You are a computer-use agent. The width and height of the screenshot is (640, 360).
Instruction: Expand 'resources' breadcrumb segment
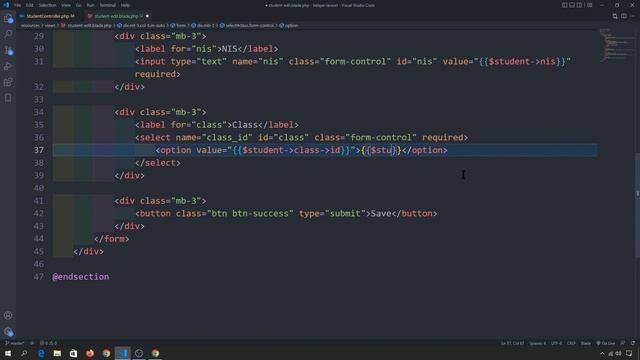tap(30, 25)
